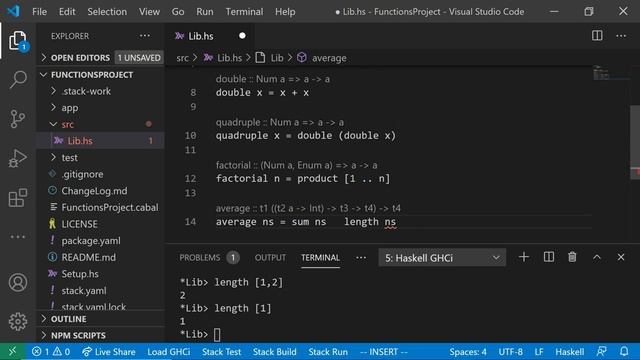This screenshot has height=360, width=640.
Task: Open the Search view icon
Action: point(18,79)
